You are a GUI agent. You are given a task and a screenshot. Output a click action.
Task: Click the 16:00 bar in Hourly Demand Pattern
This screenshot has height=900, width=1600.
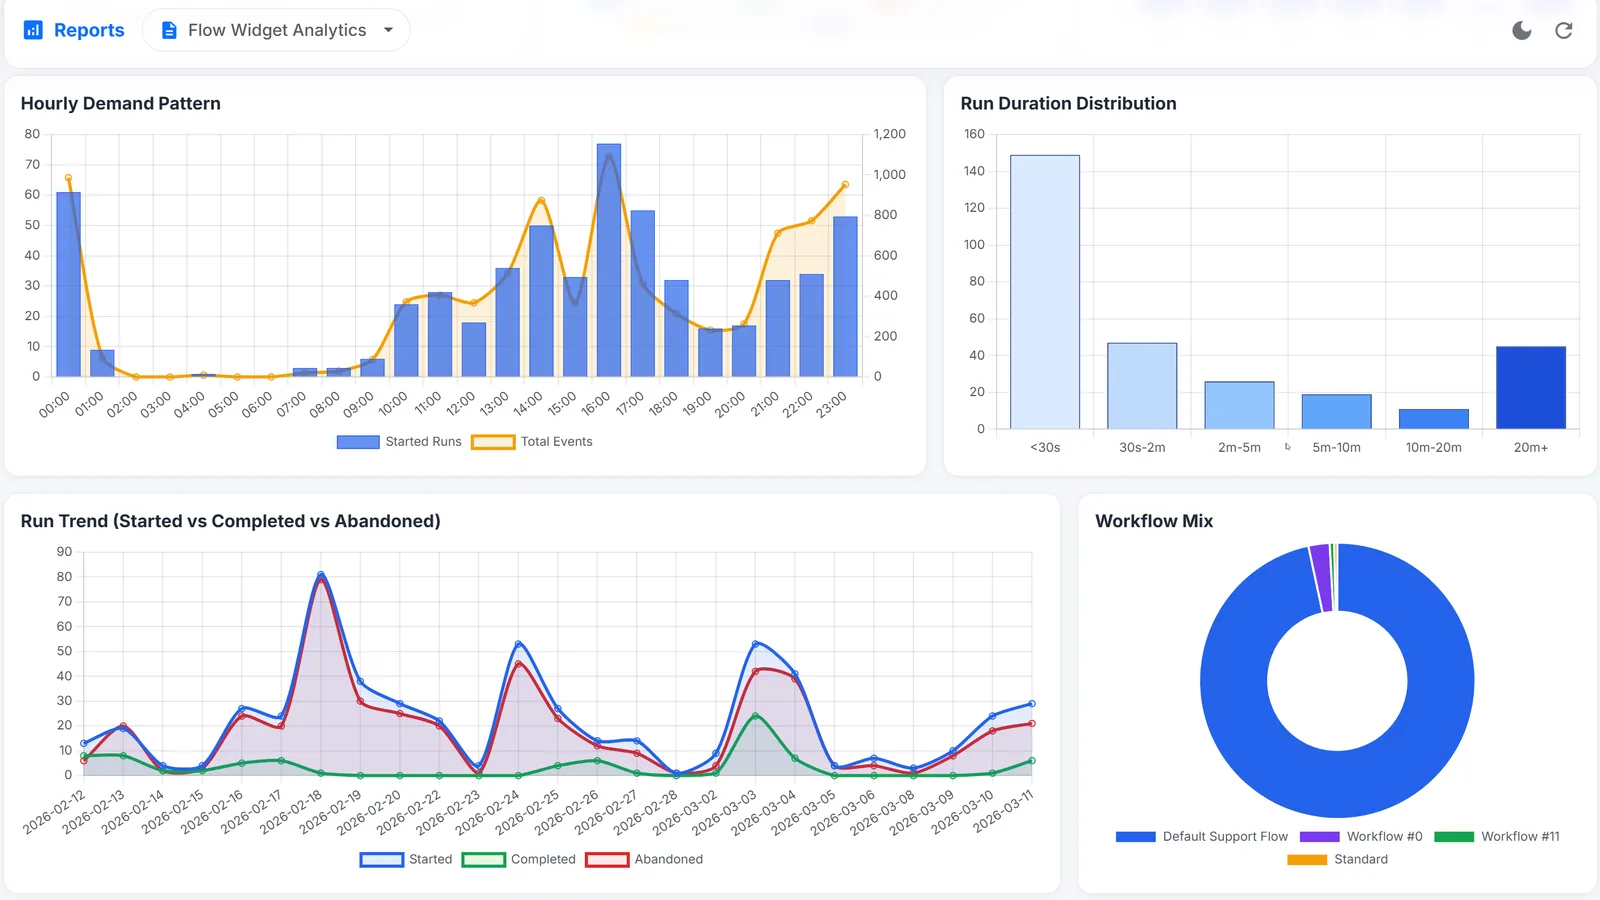pyautogui.click(x=609, y=260)
